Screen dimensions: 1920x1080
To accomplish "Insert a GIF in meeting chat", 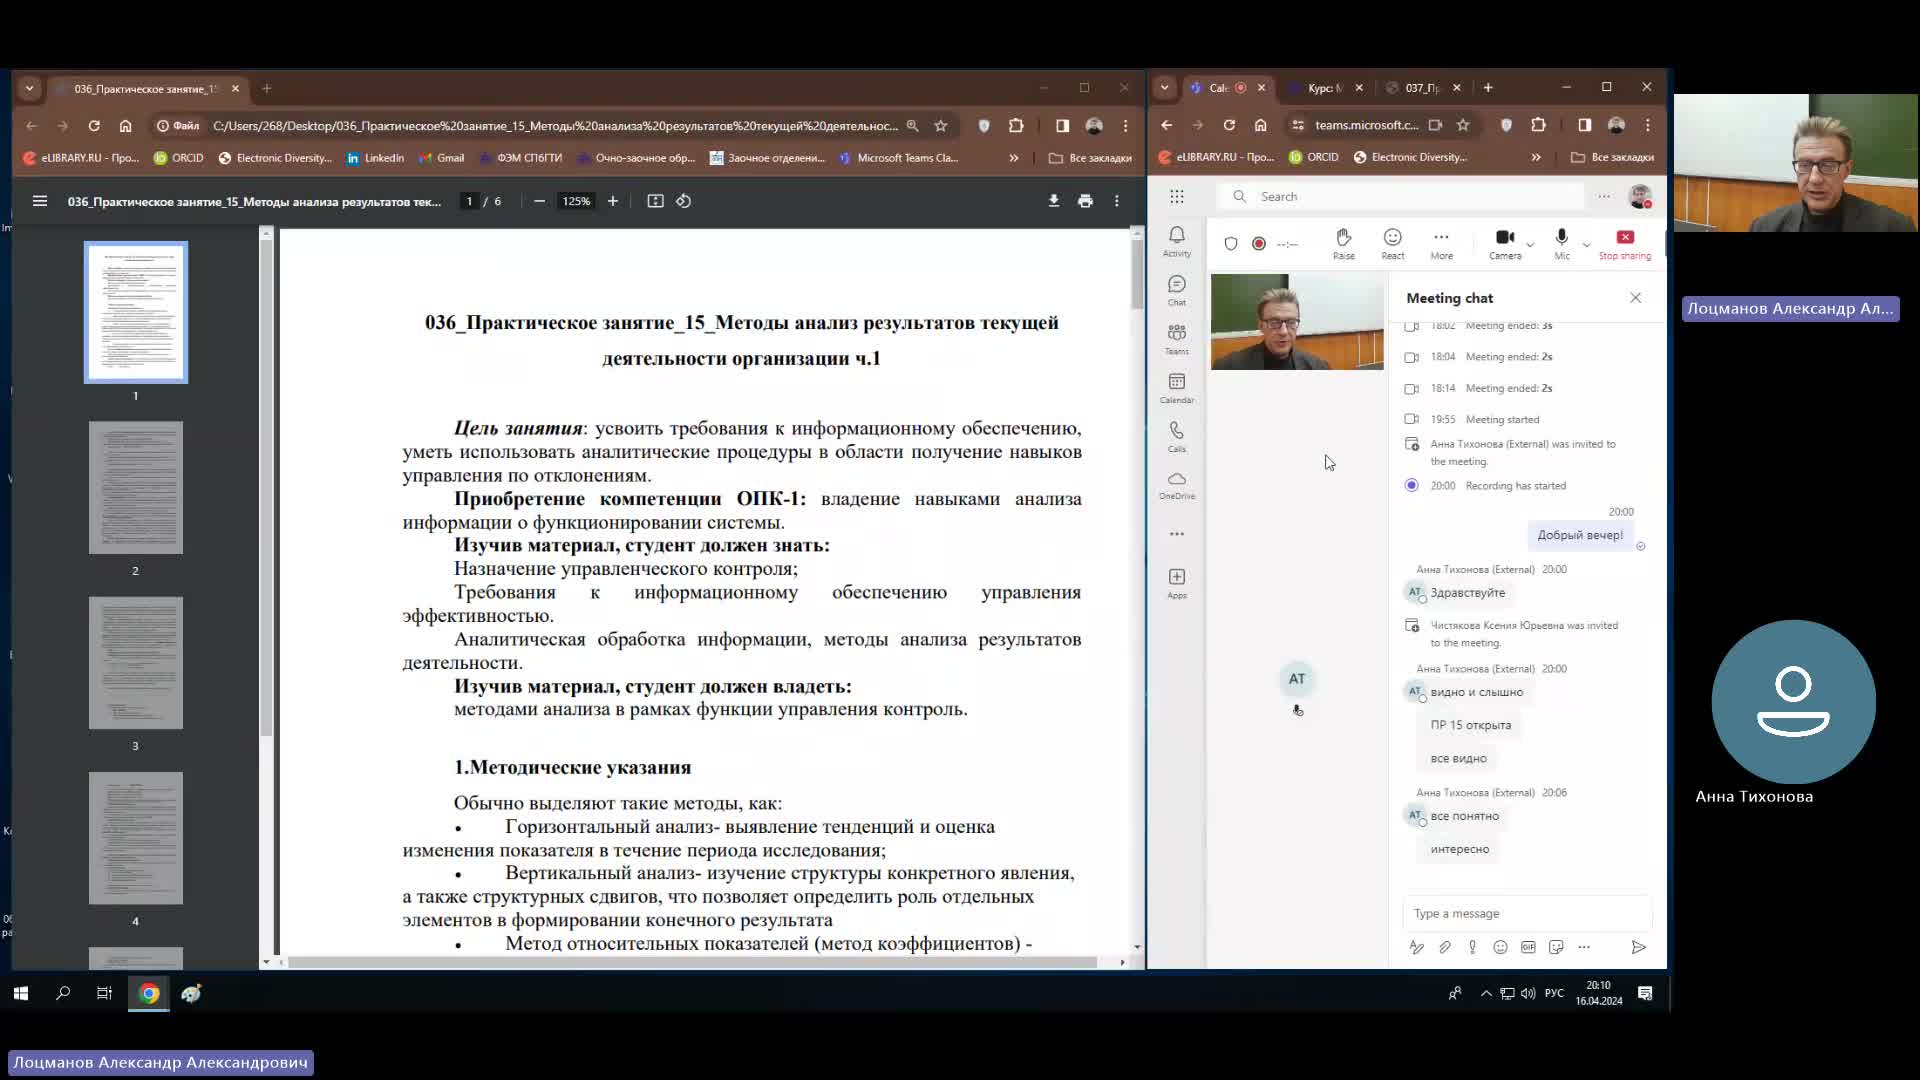I will point(1528,947).
